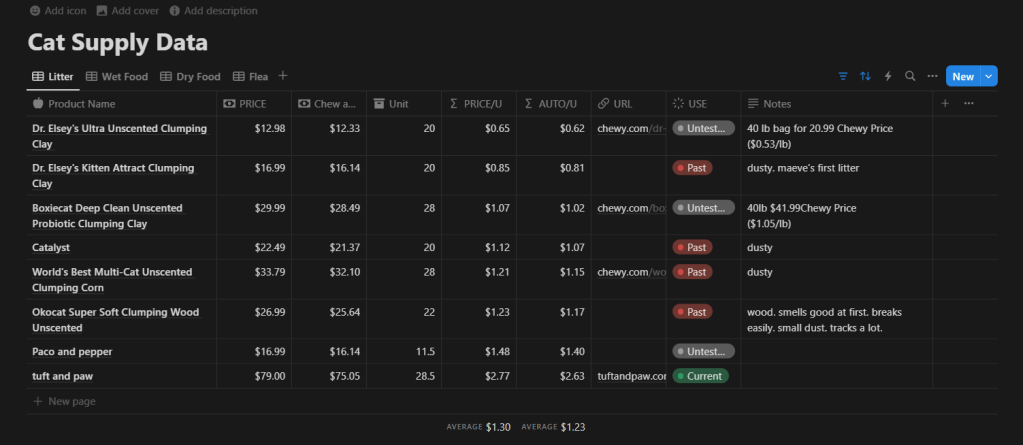Open the tuftandpaw.com URL link
This screenshot has width=1023, height=445.
coord(631,376)
